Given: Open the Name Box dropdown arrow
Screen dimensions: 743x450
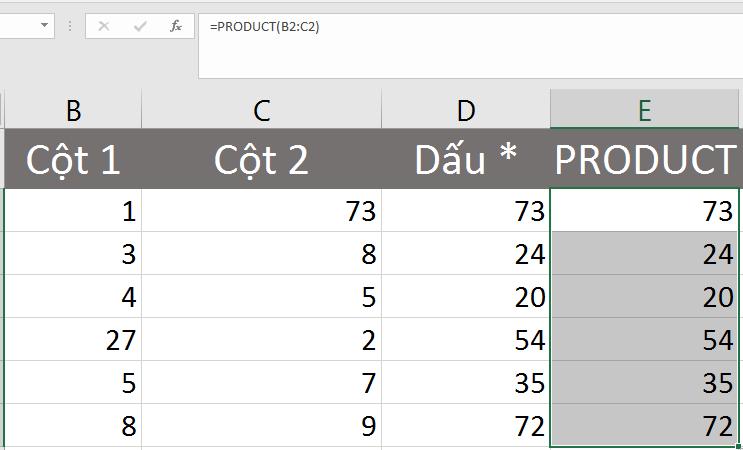Looking at the screenshot, I should point(45,27).
